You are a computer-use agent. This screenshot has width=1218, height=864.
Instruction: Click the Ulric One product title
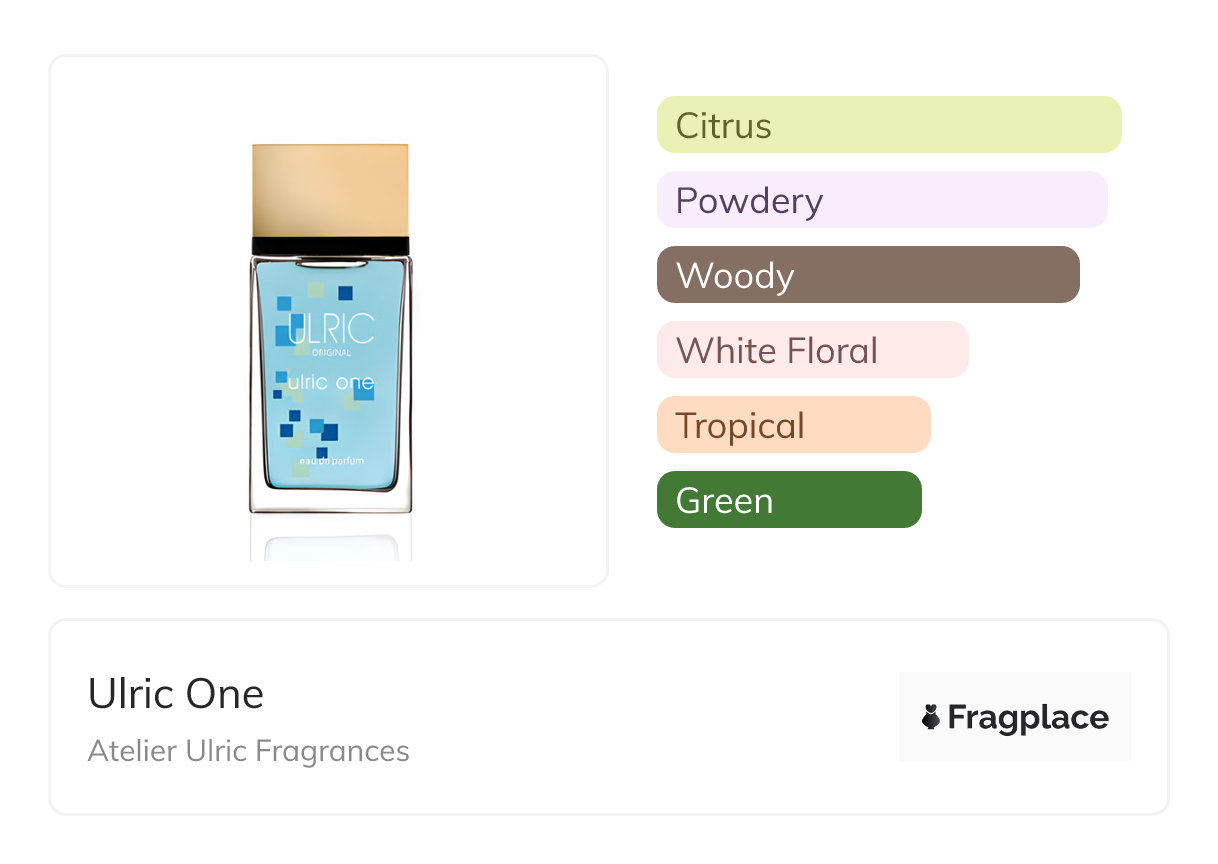tap(176, 693)
